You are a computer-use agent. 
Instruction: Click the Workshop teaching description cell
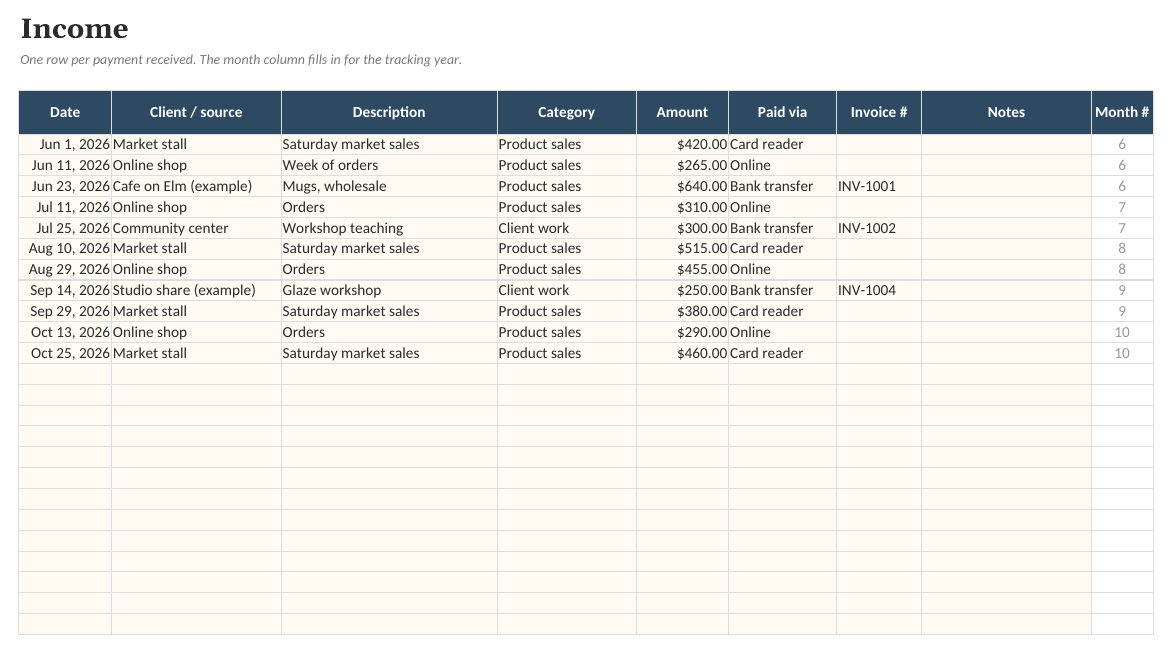(389, 228)
